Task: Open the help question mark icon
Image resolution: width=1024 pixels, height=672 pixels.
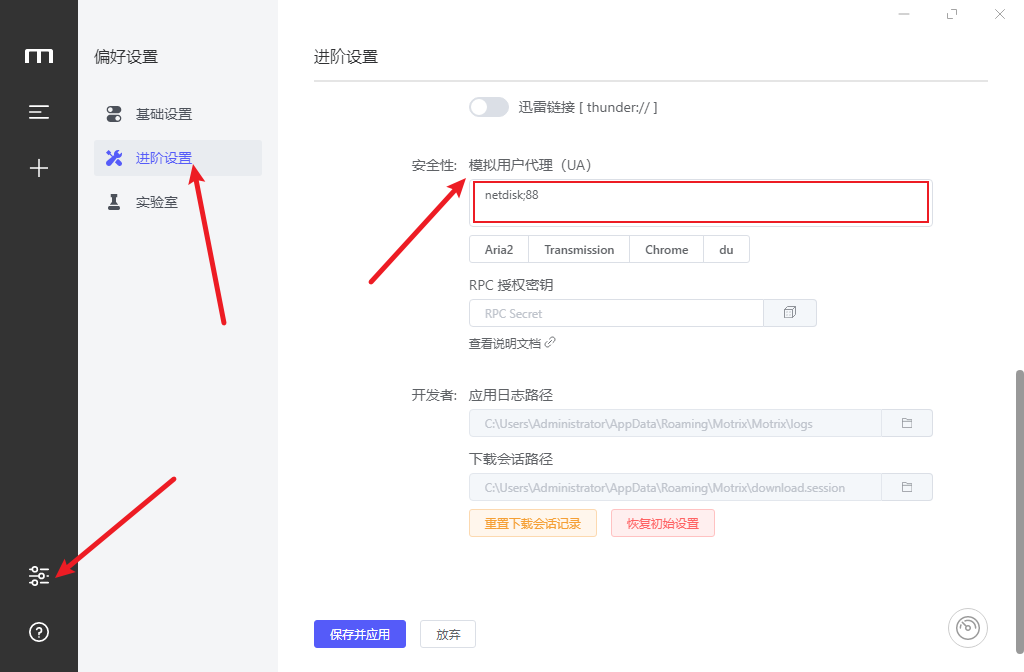Action: click(39, 632)
